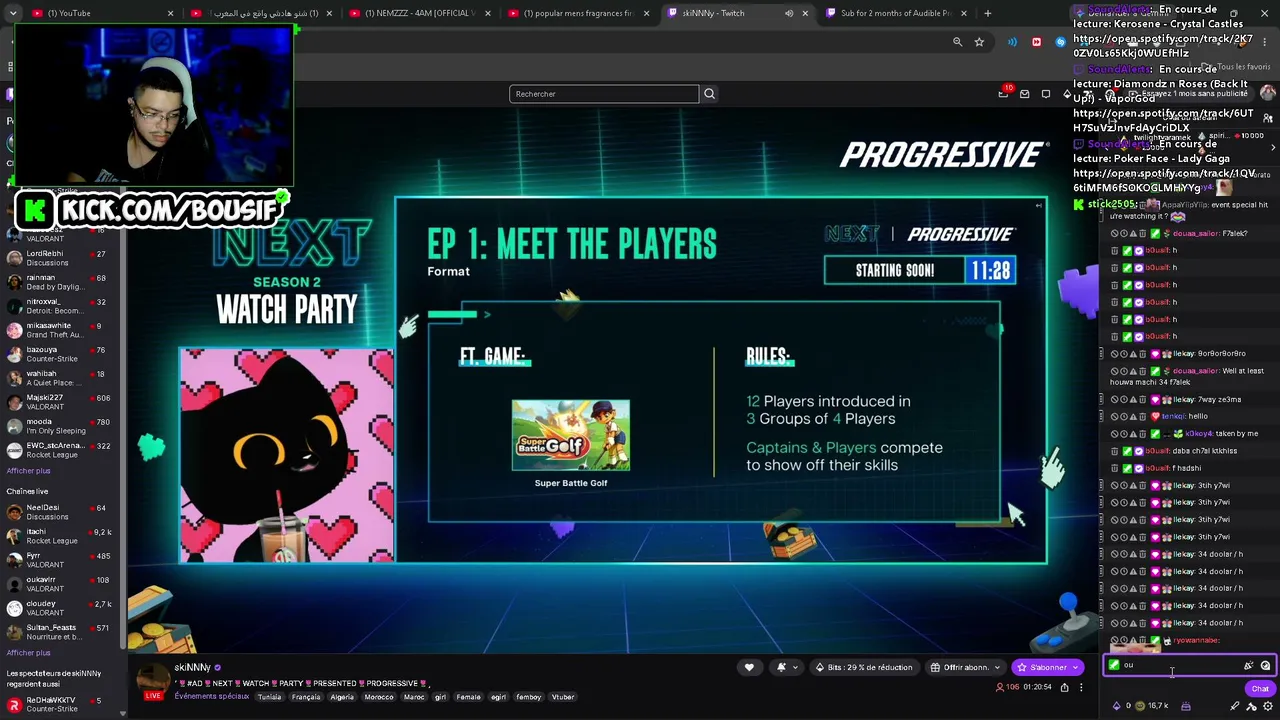Open wahibah channel in sidebar
This screenshot has height=720, width=1280.
tap(60, 378)
